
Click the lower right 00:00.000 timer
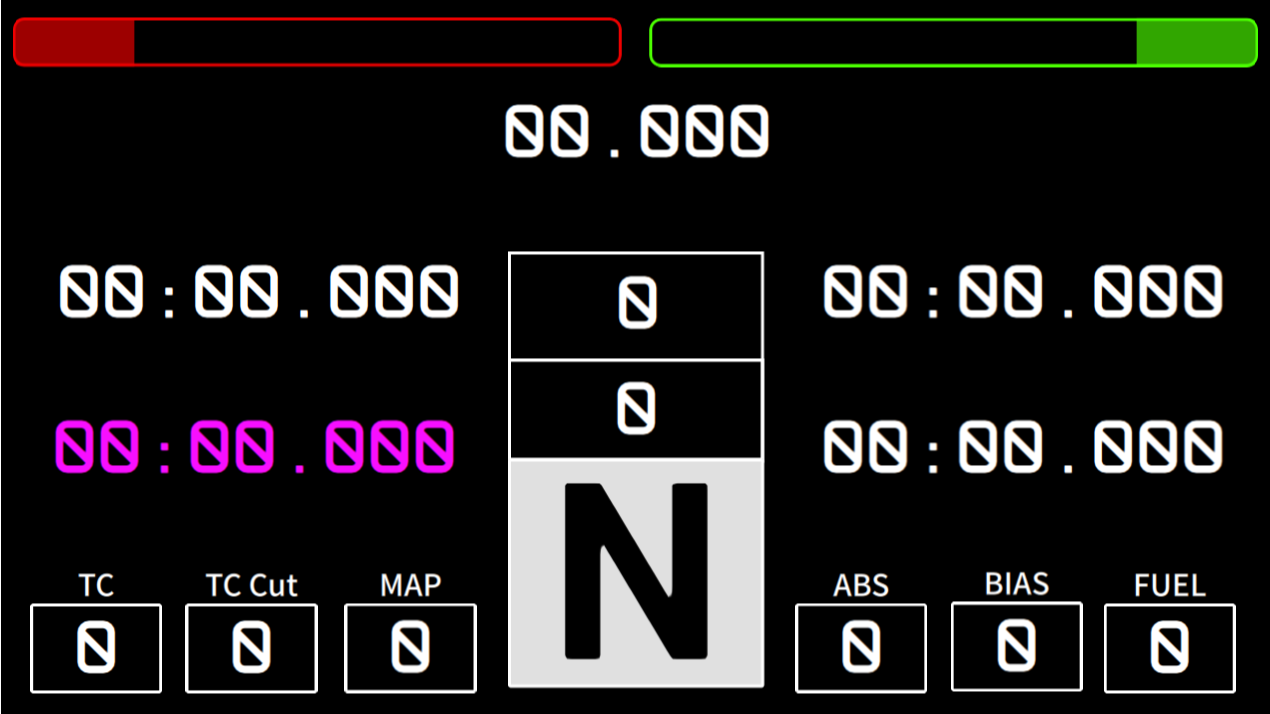pyautogui.click(x=1023, y=447)
